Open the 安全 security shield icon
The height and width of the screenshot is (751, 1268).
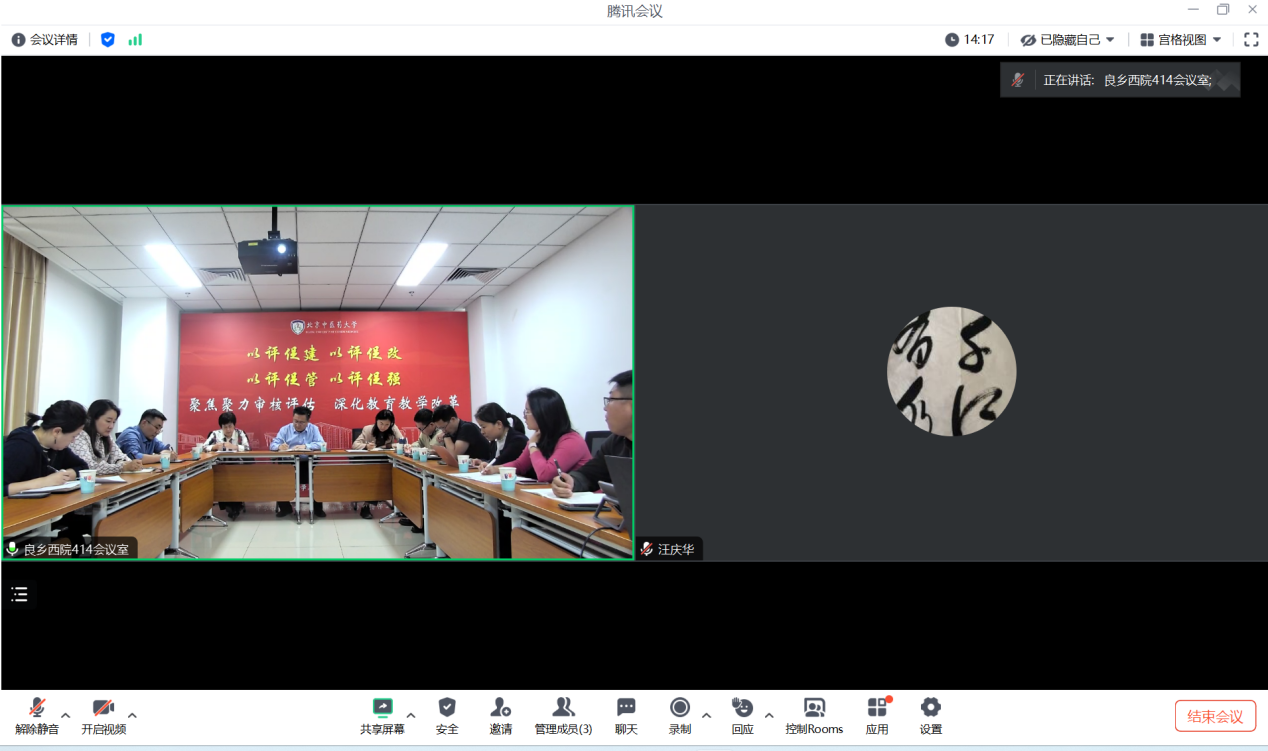pyautogui.click(x=447, y=708)
